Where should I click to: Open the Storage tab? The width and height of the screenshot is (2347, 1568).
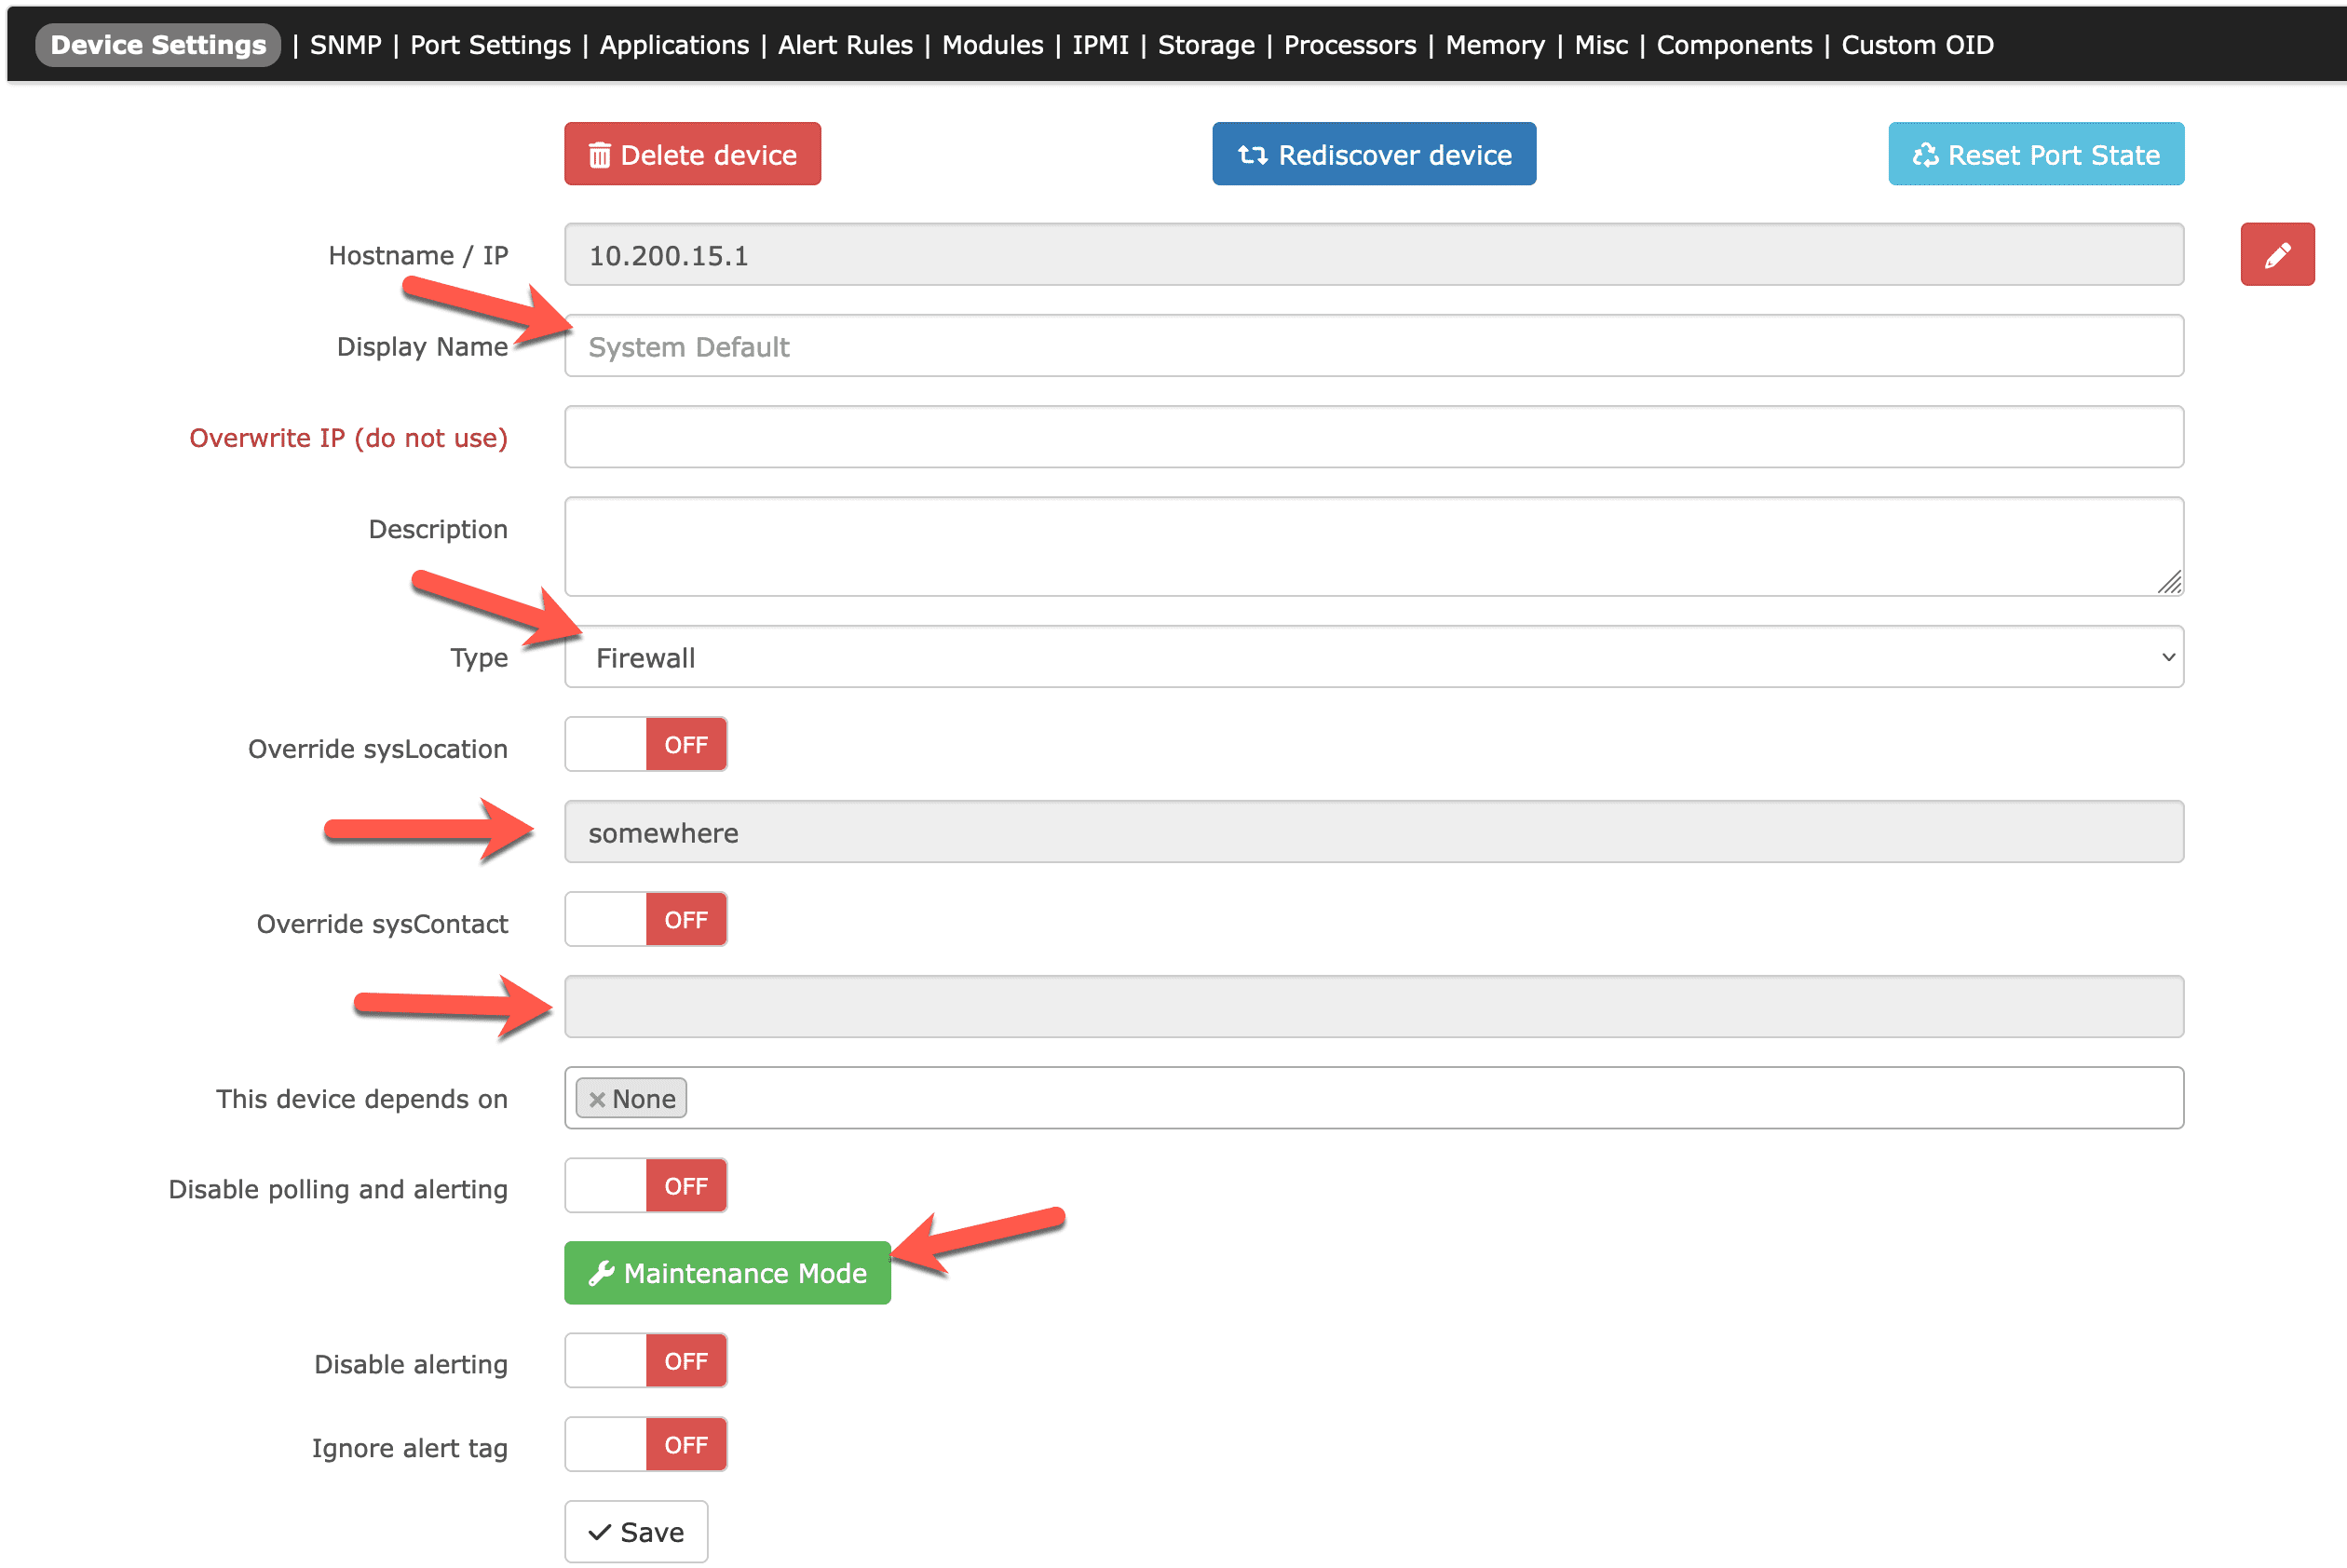pos(1206,45)
